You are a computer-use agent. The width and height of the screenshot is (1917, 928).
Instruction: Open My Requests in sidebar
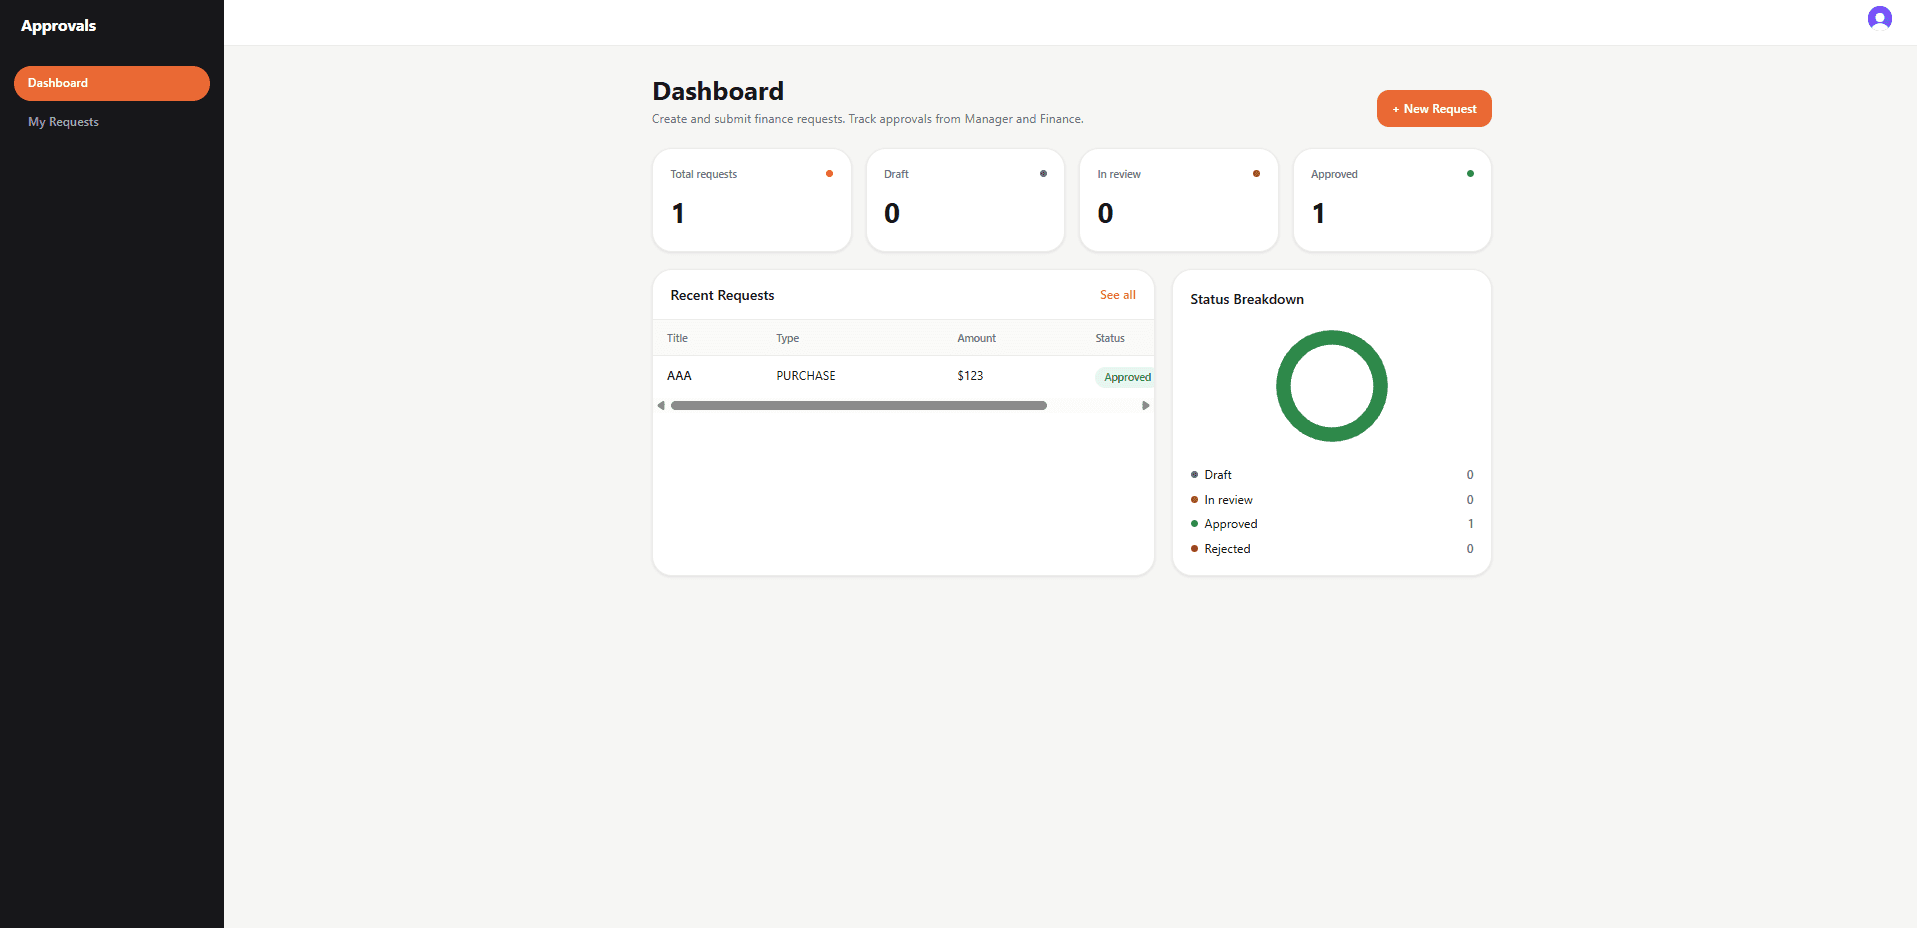click(x=63, y=122)
